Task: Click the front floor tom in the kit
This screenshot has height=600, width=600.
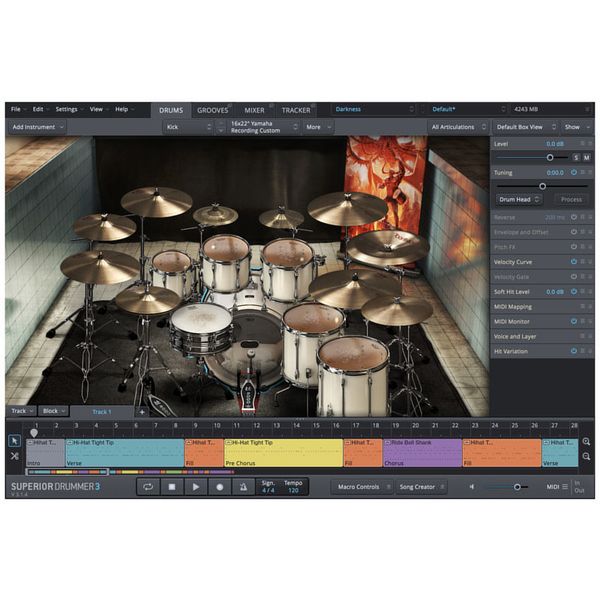Action: (353, 377)
